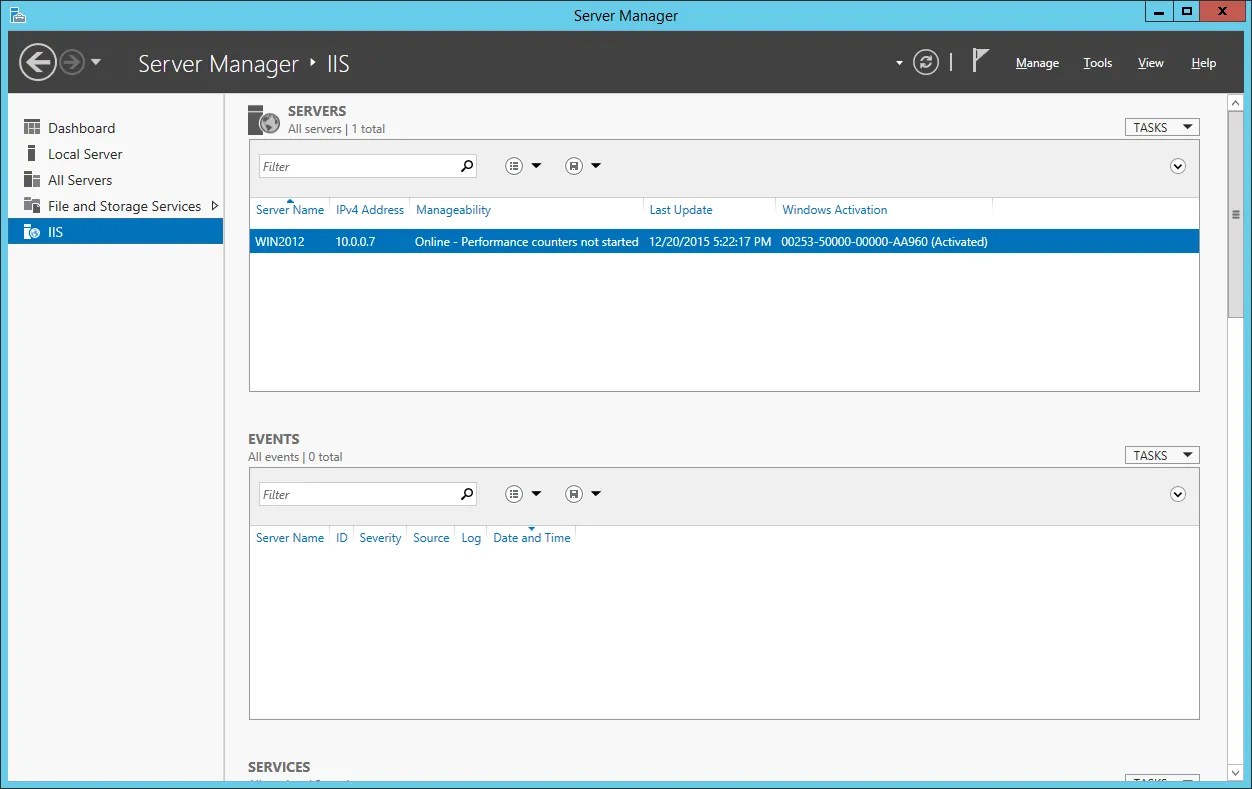The width and height of the screenshot is (1252, 789).
Task: Click the Refresh icon in header
Action: point(927,63)
